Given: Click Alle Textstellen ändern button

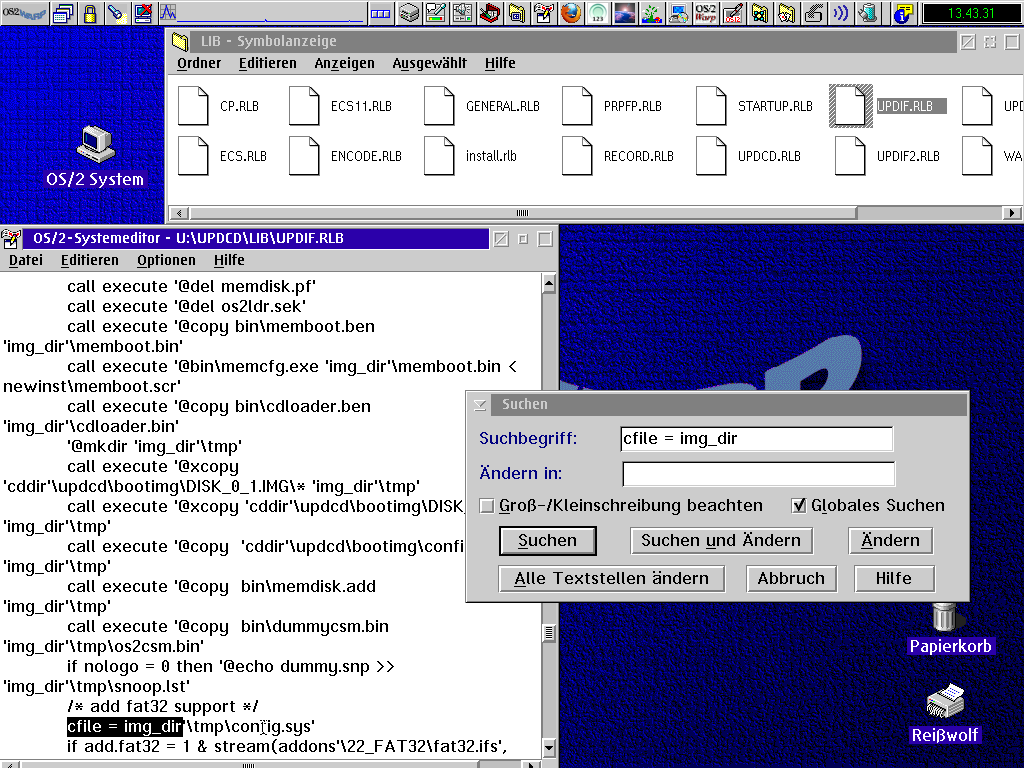Looking at the screenshot, I should (x=612, y=579).
